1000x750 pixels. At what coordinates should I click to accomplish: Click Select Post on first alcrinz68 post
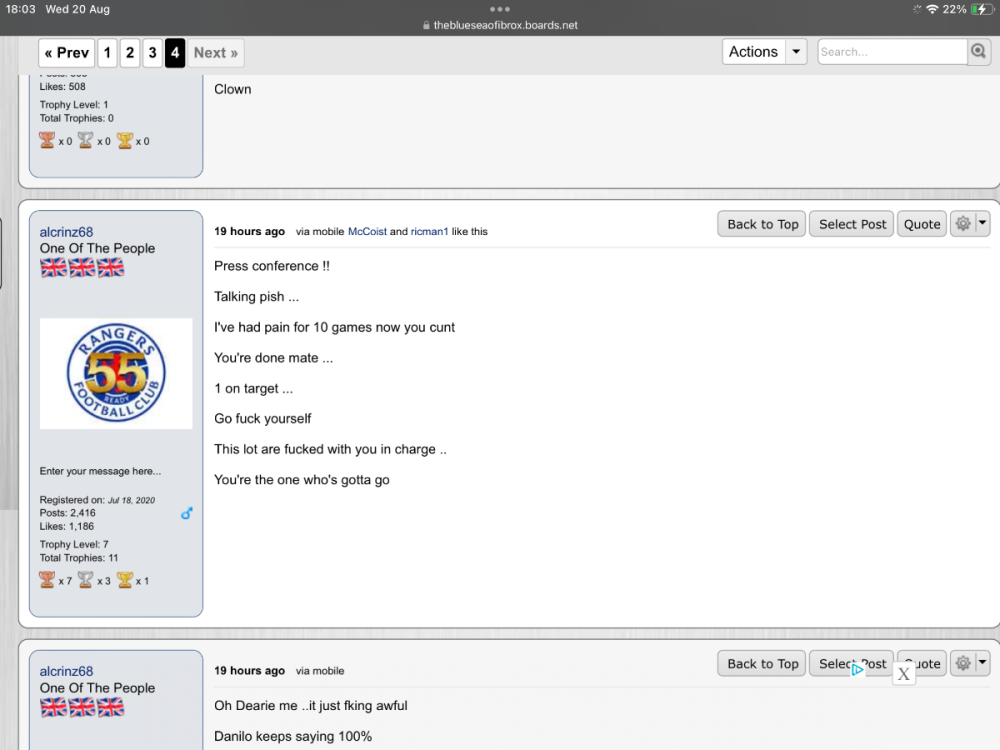[x=852, y=224]
